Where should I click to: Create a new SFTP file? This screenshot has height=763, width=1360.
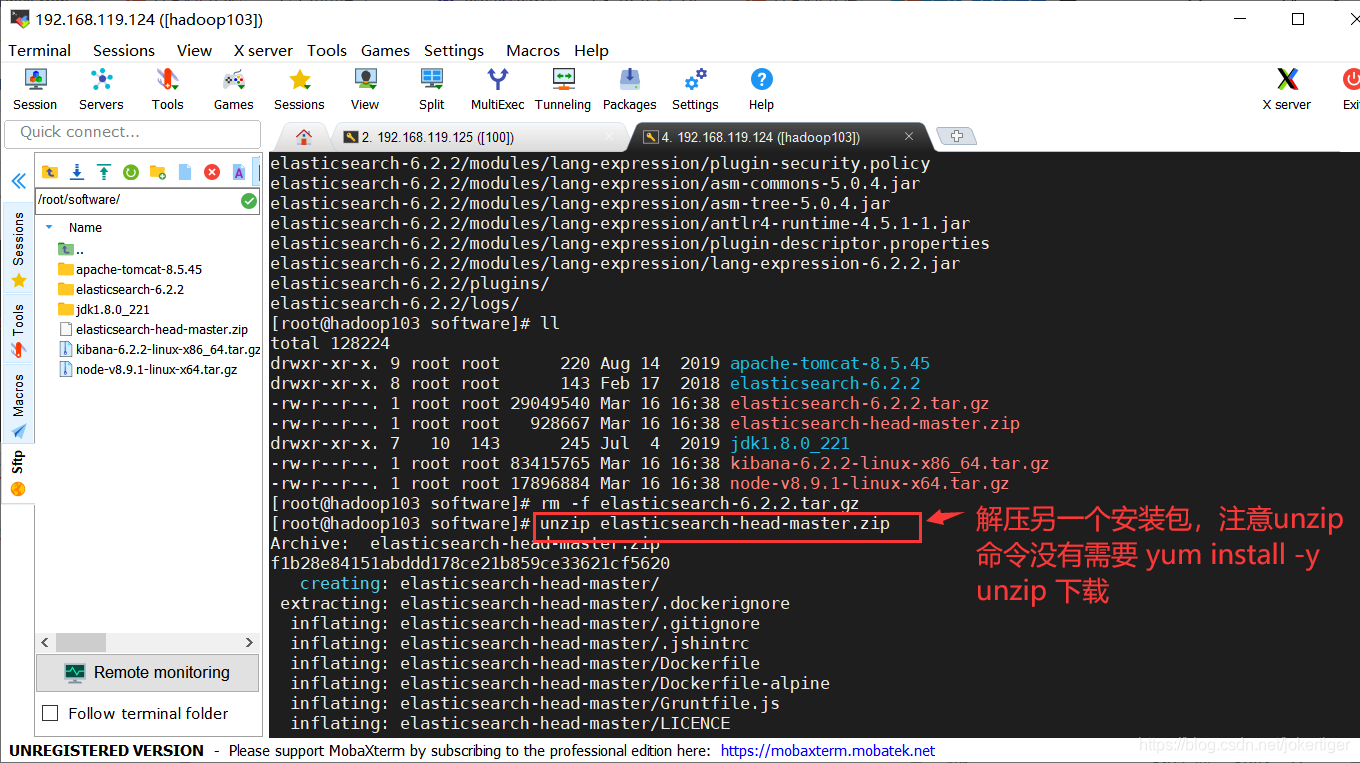coord(184,172)
